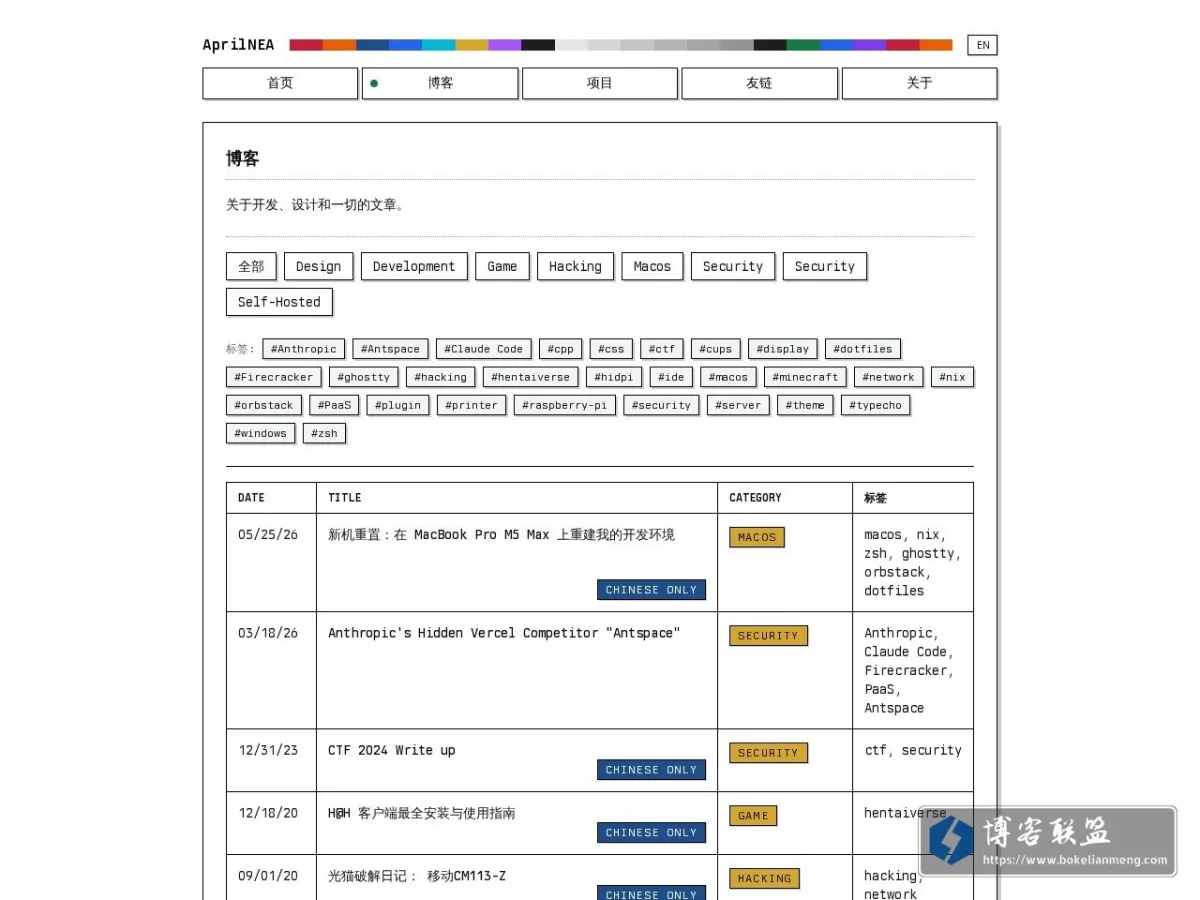Select the #display tag
1200x900 pixels.
(x=783, y=349)
